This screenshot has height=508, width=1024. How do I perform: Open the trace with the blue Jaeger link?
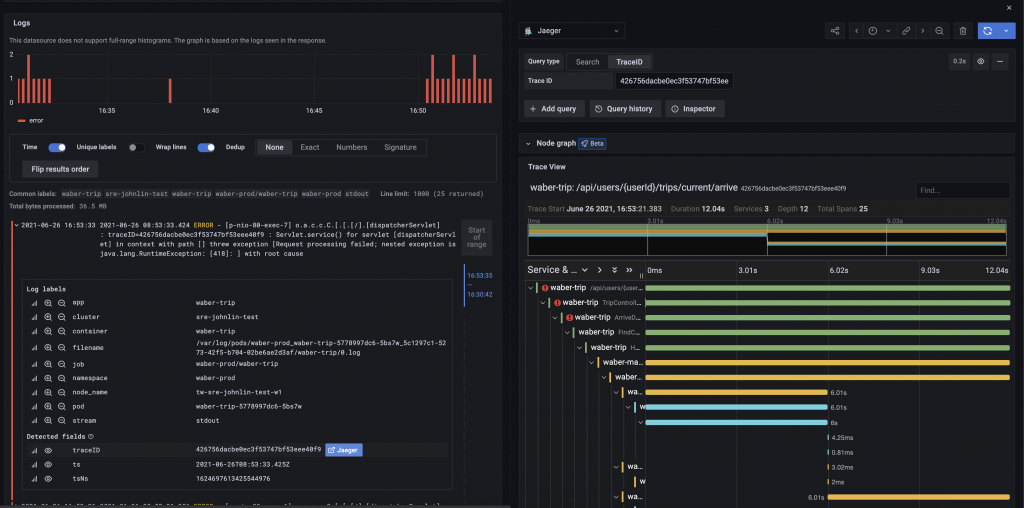pos(344,450)
